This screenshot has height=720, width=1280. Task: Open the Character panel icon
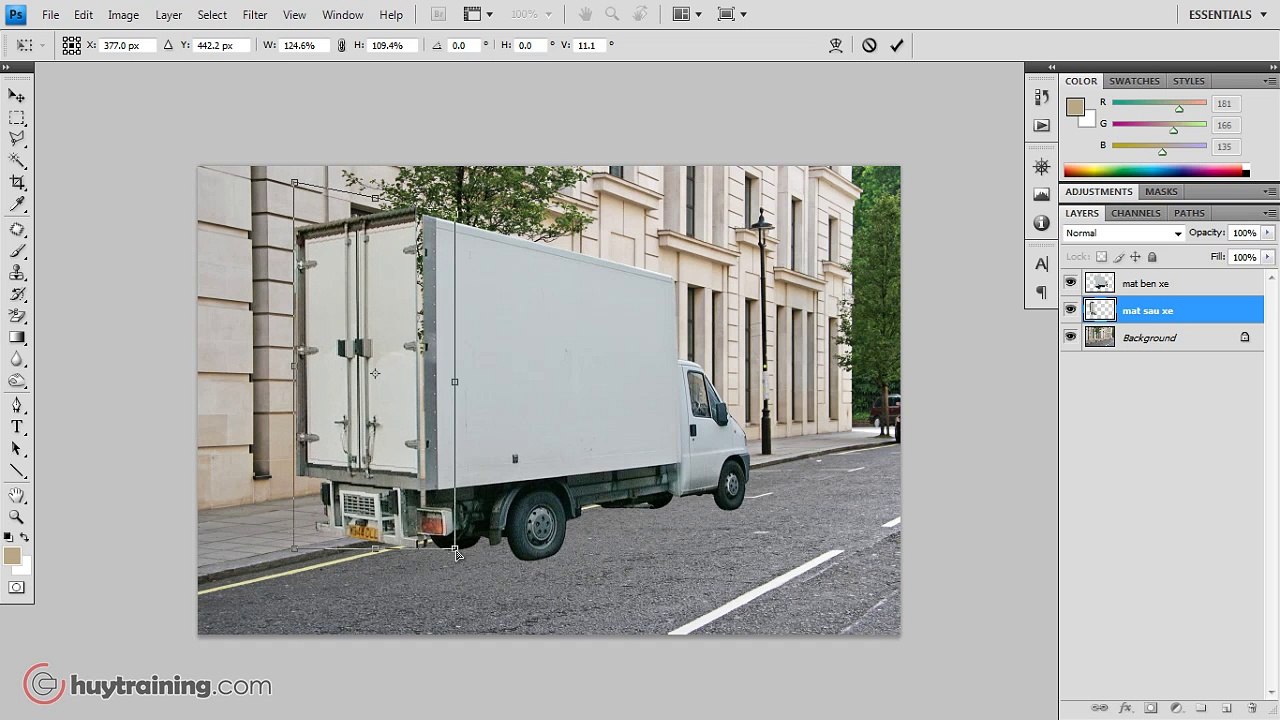1041,264
